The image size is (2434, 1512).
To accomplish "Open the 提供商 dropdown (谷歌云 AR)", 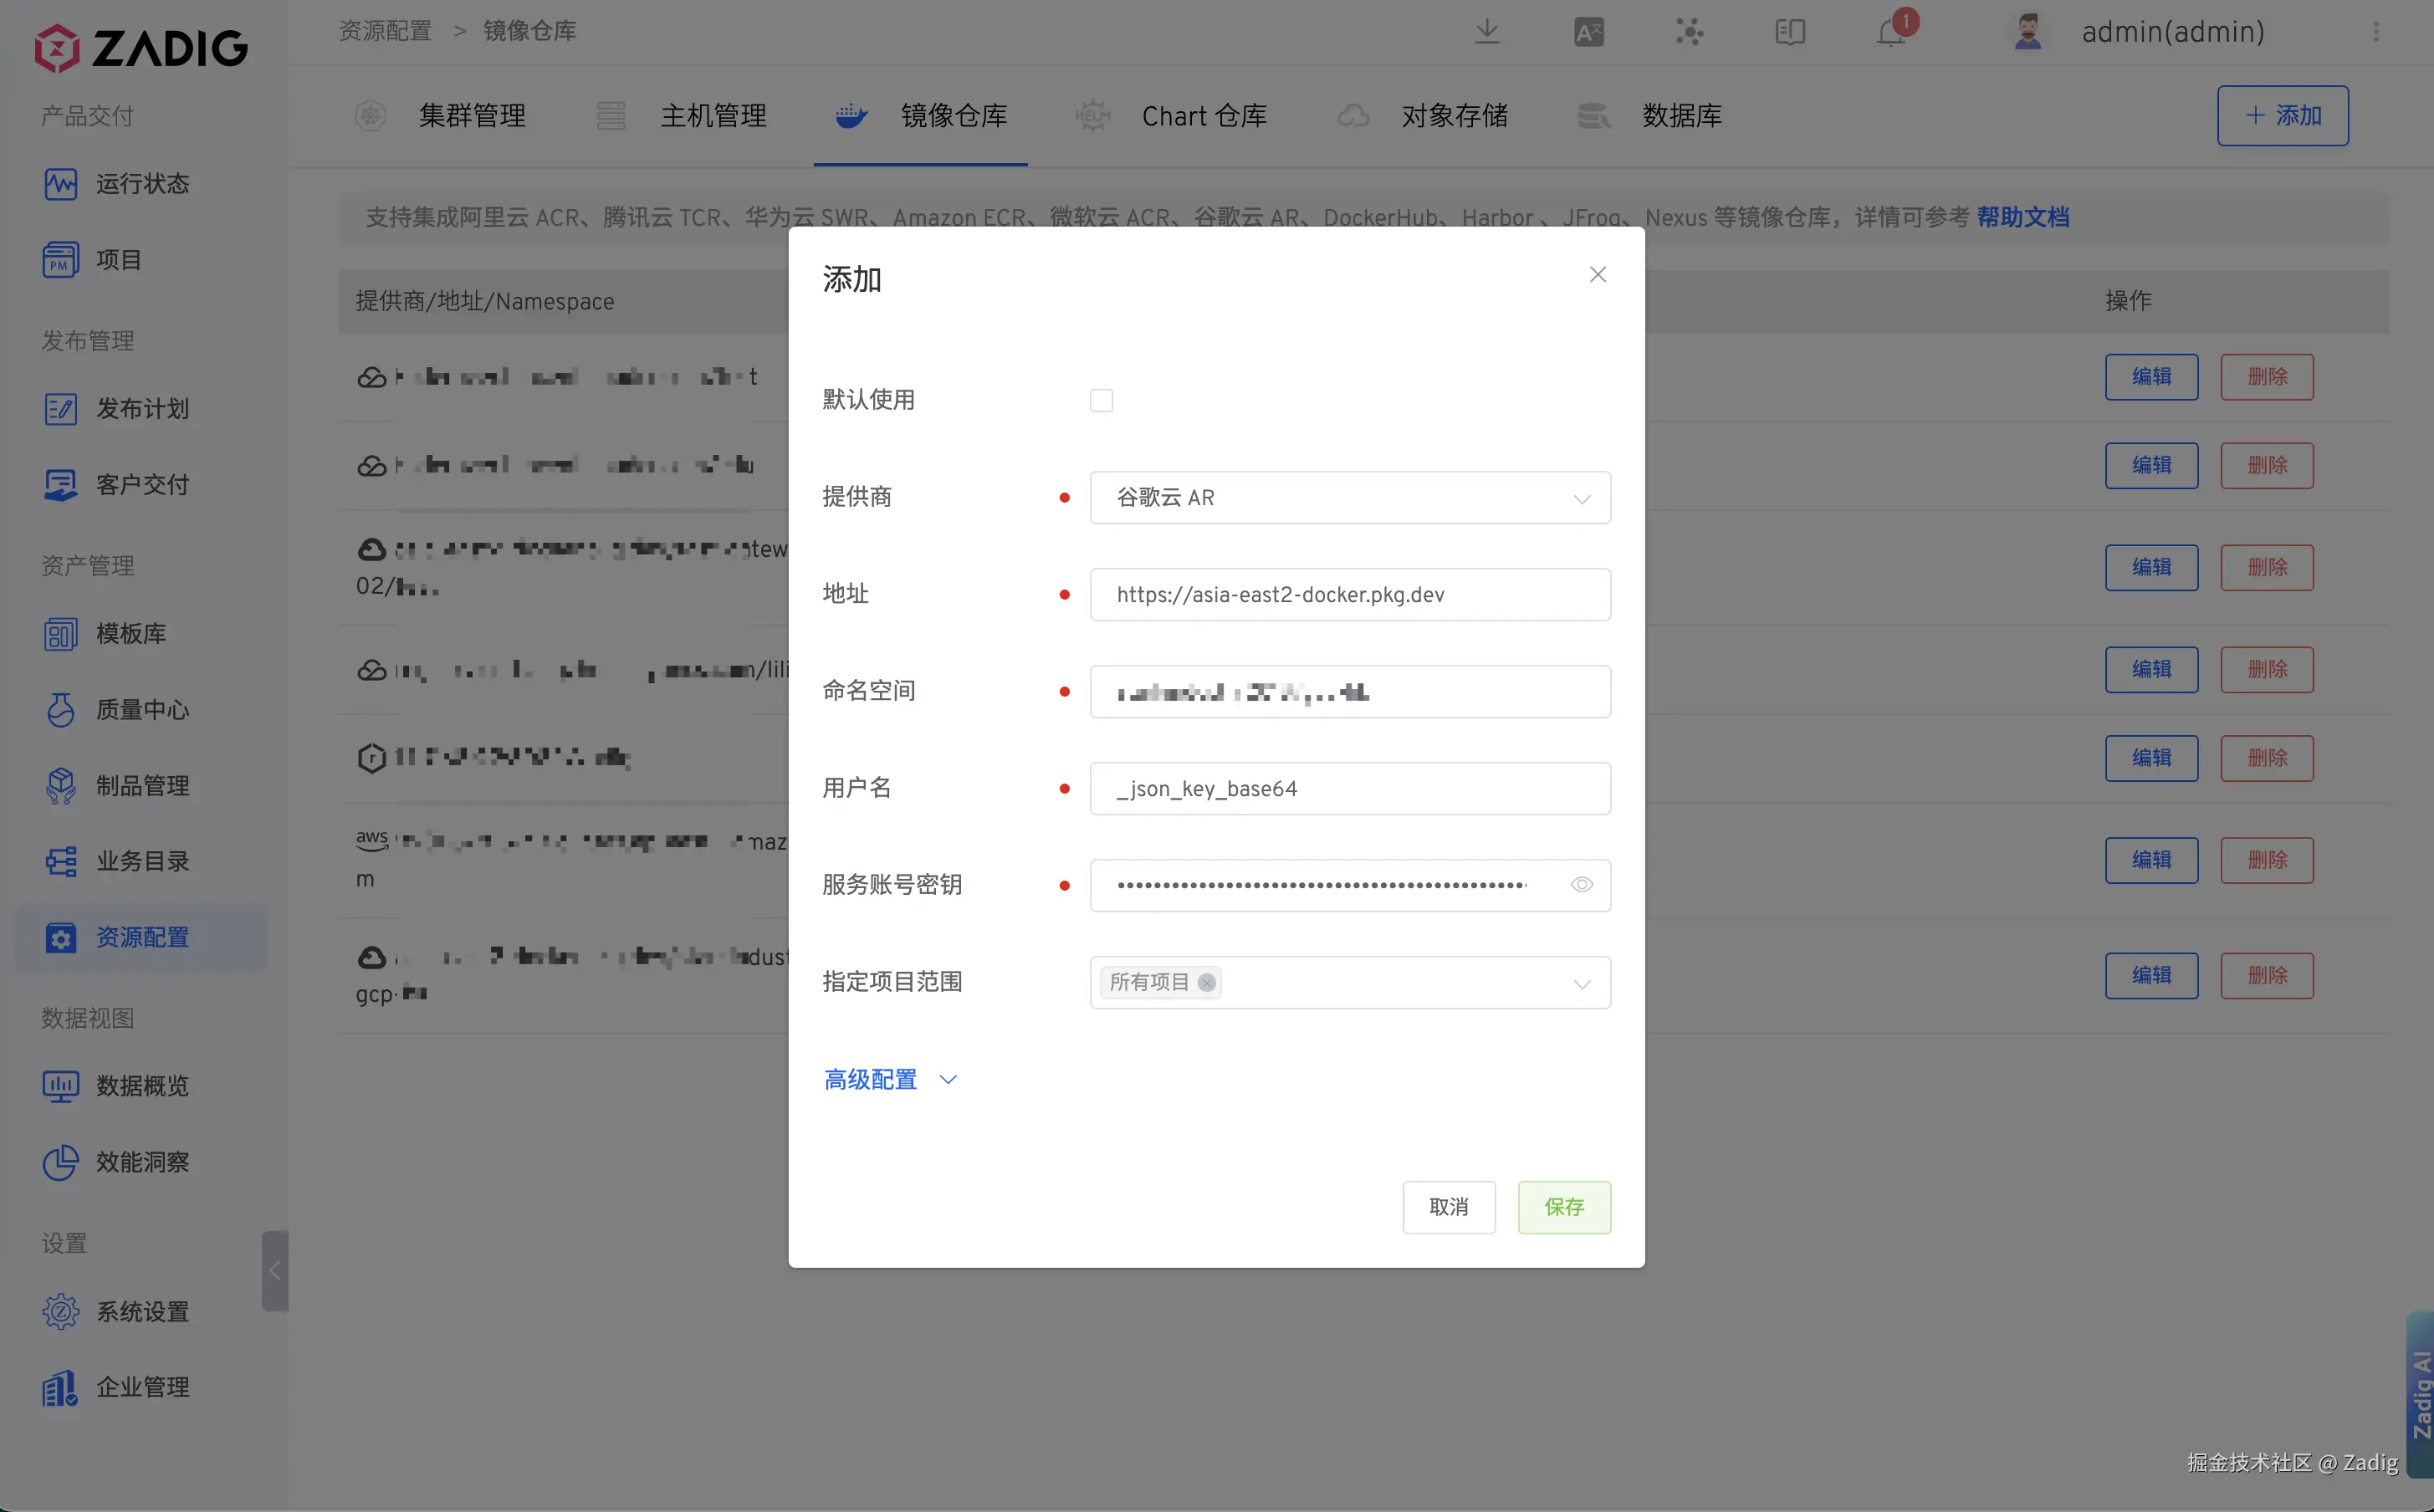I will click(1349, 498).
